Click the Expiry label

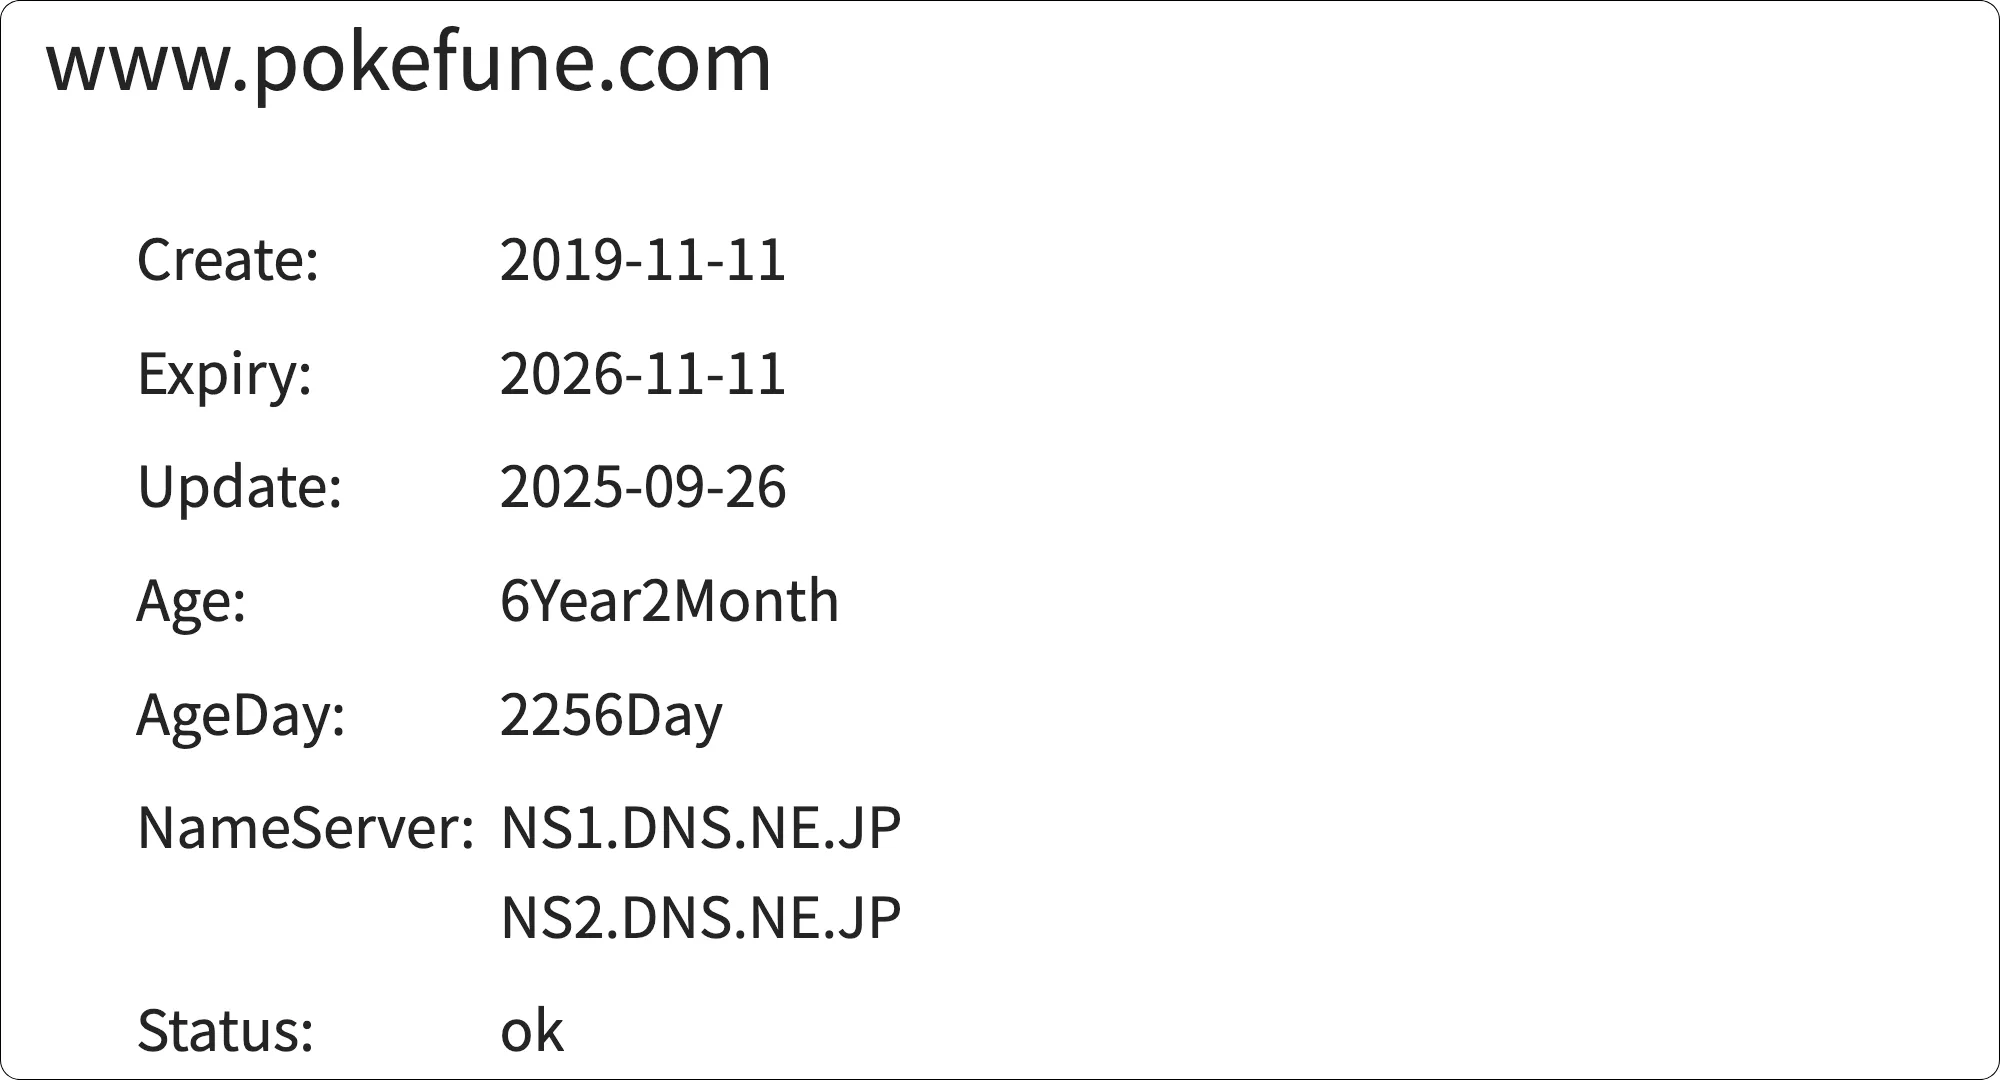(224, 374)
